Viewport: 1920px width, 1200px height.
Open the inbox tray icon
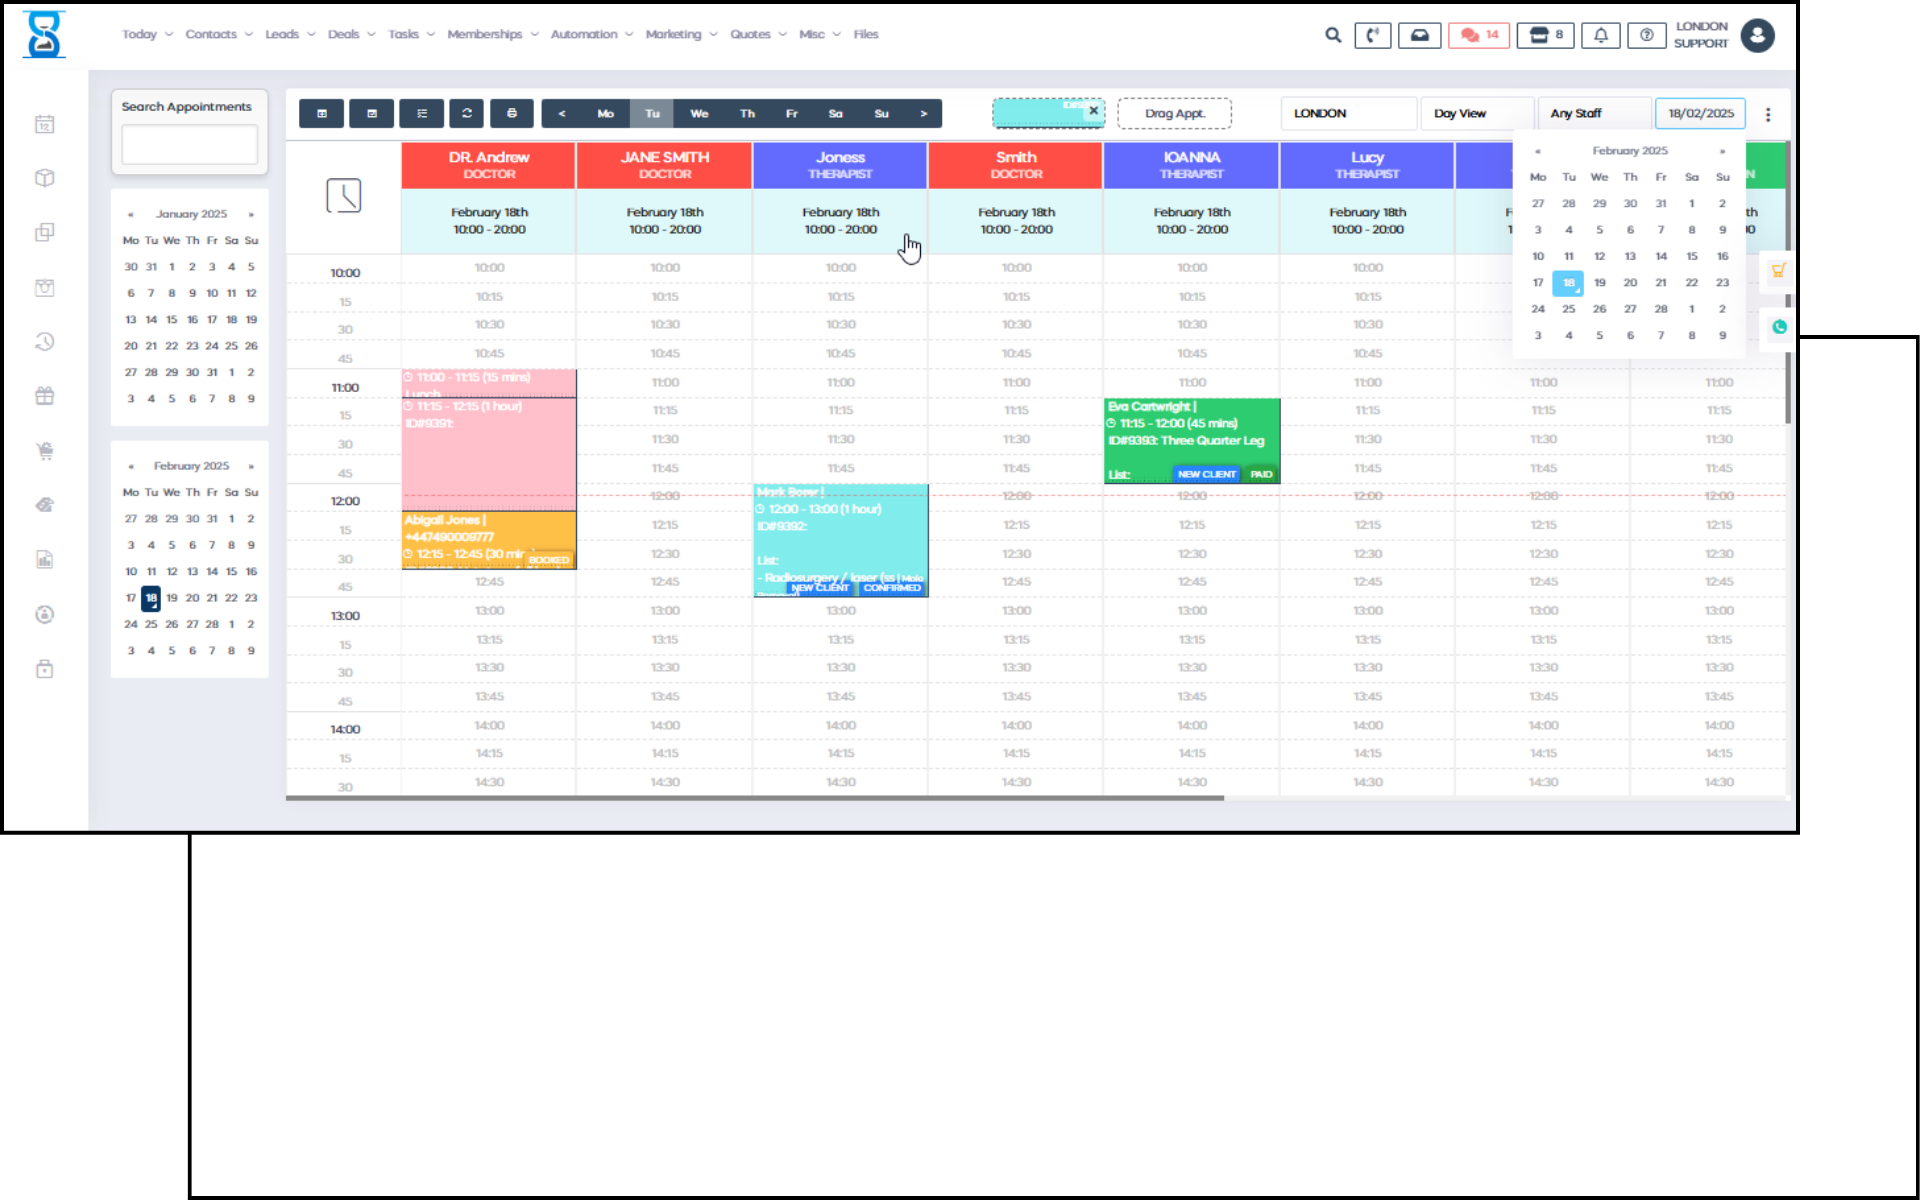pos(1419,35)
